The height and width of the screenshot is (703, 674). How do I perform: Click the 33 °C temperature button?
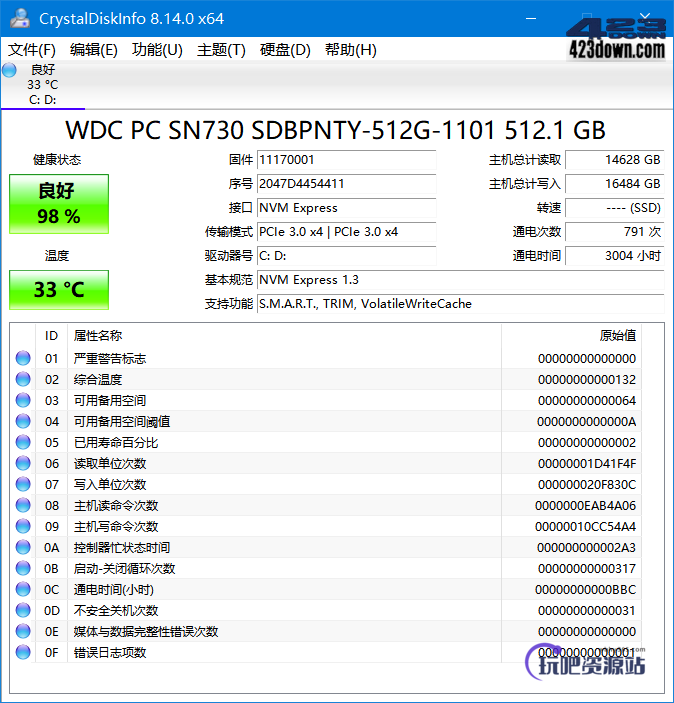[x=59, y=290]
